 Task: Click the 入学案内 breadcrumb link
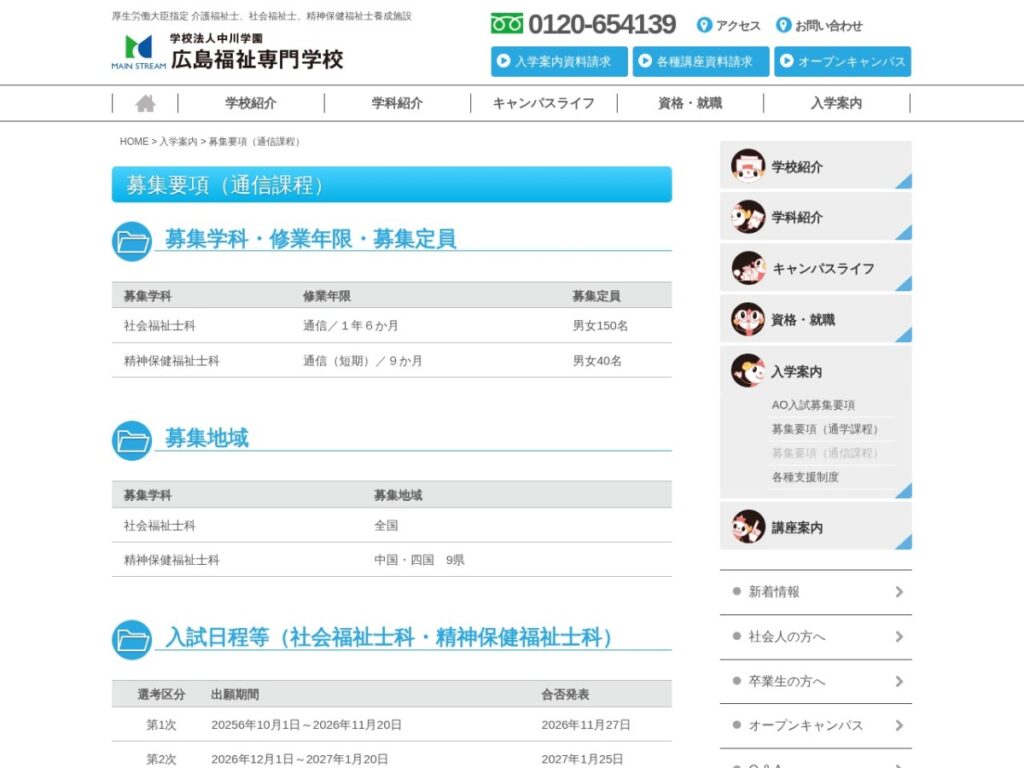[178, 142]
